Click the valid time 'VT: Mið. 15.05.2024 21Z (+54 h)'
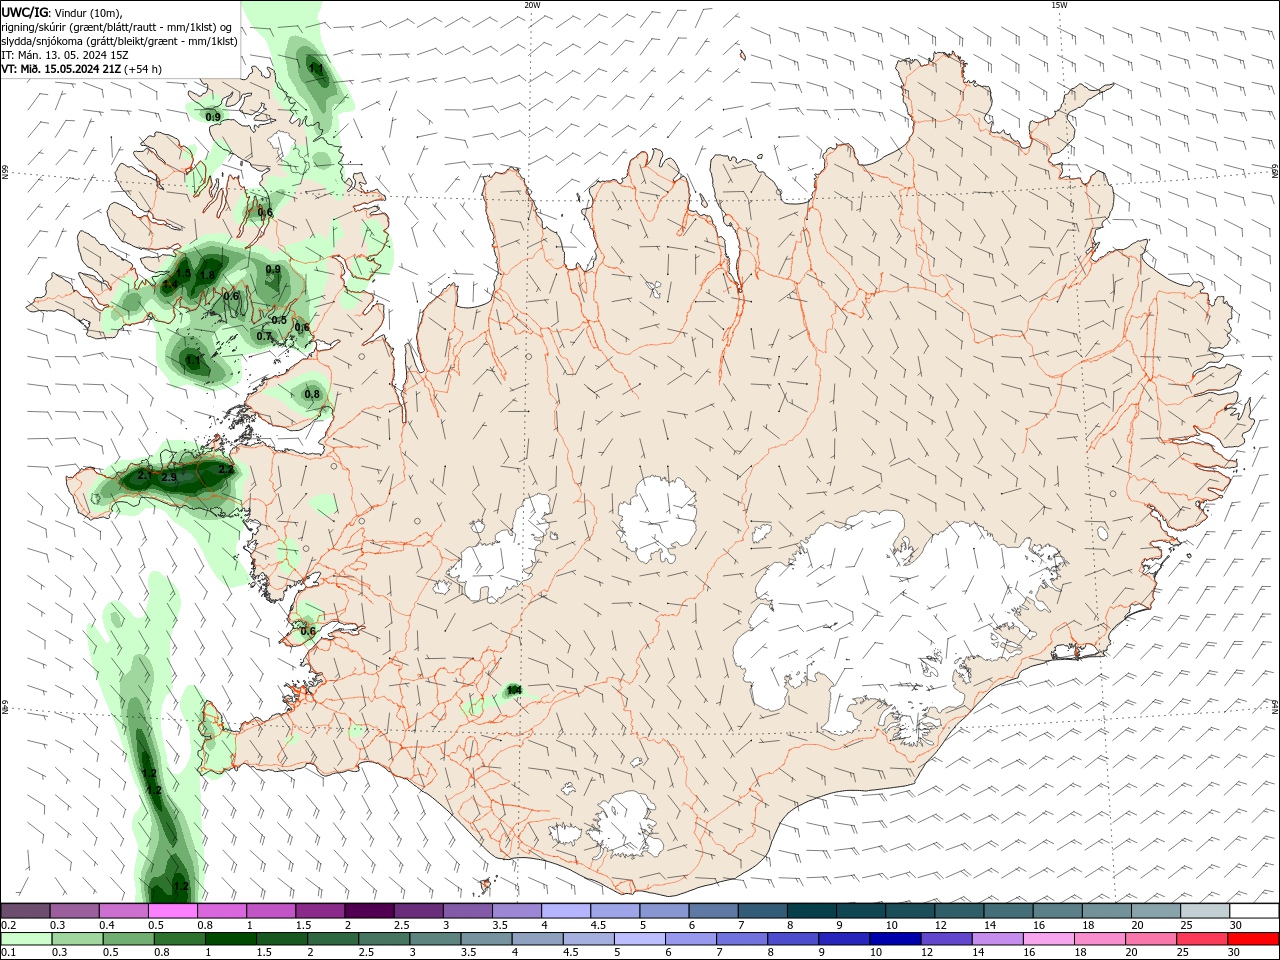The width and height of the screenshot is (1280, 960). point(82,69)
